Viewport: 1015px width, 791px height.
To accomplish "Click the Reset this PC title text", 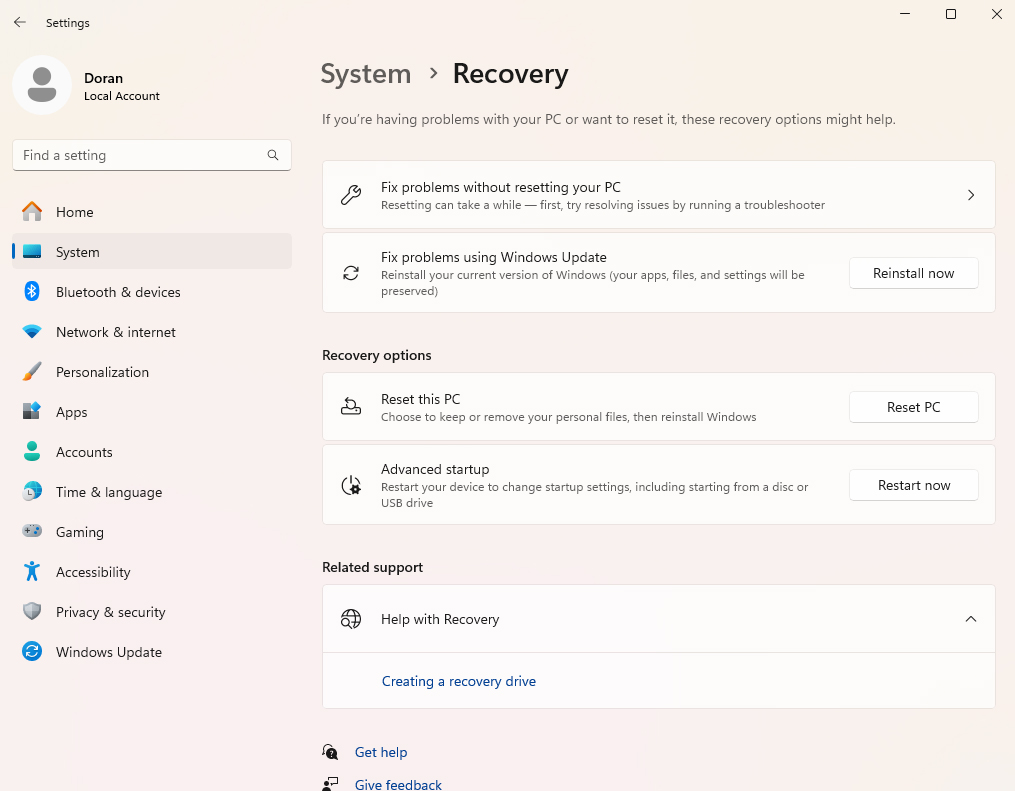I will (x=420, y=399).
